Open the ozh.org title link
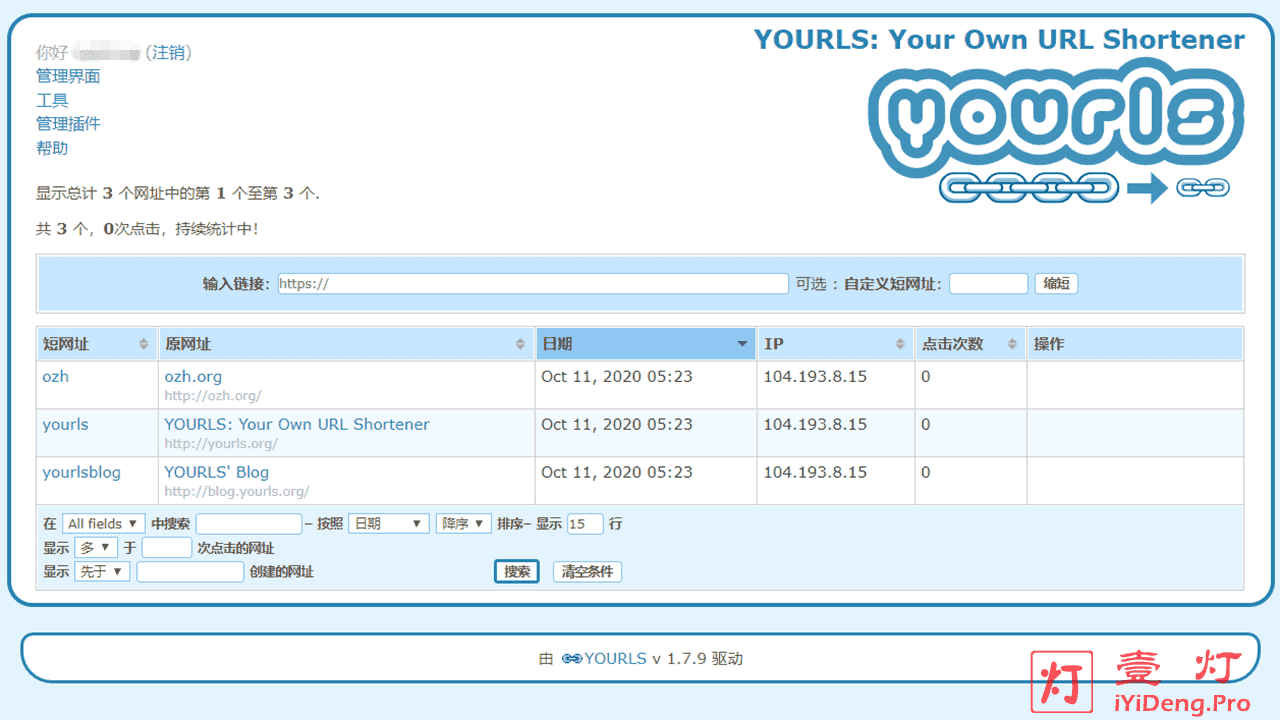This screenshot has height=720, width=1280. [x=193, y=377]
